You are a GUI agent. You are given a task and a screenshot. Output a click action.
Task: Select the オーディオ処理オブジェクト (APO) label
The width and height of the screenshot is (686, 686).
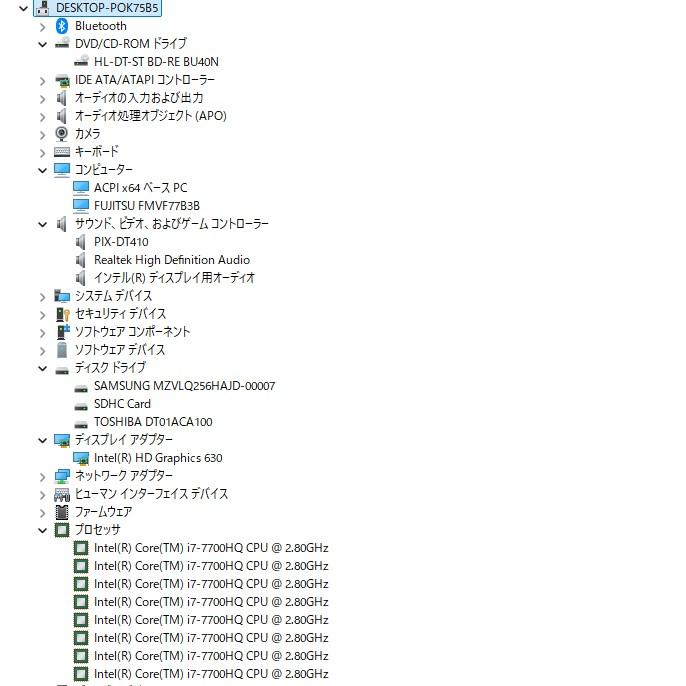point(150,116)
